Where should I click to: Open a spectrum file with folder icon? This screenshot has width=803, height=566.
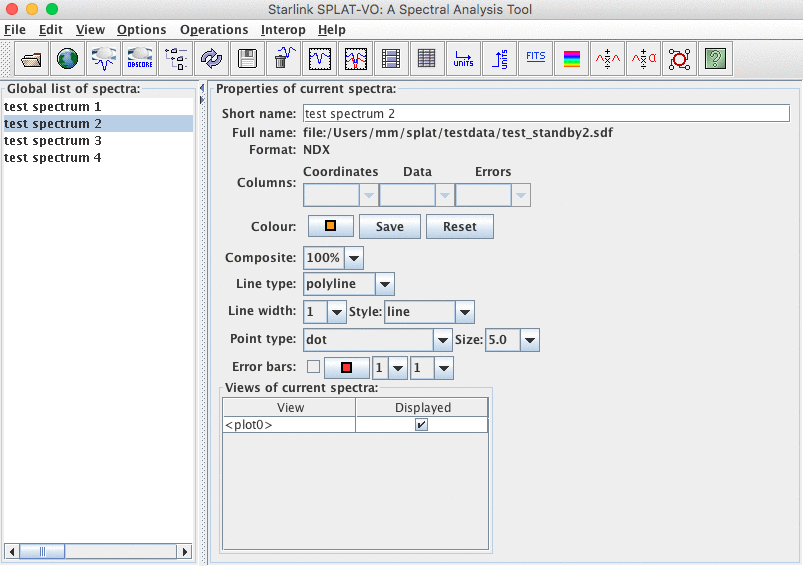point(31,59)
